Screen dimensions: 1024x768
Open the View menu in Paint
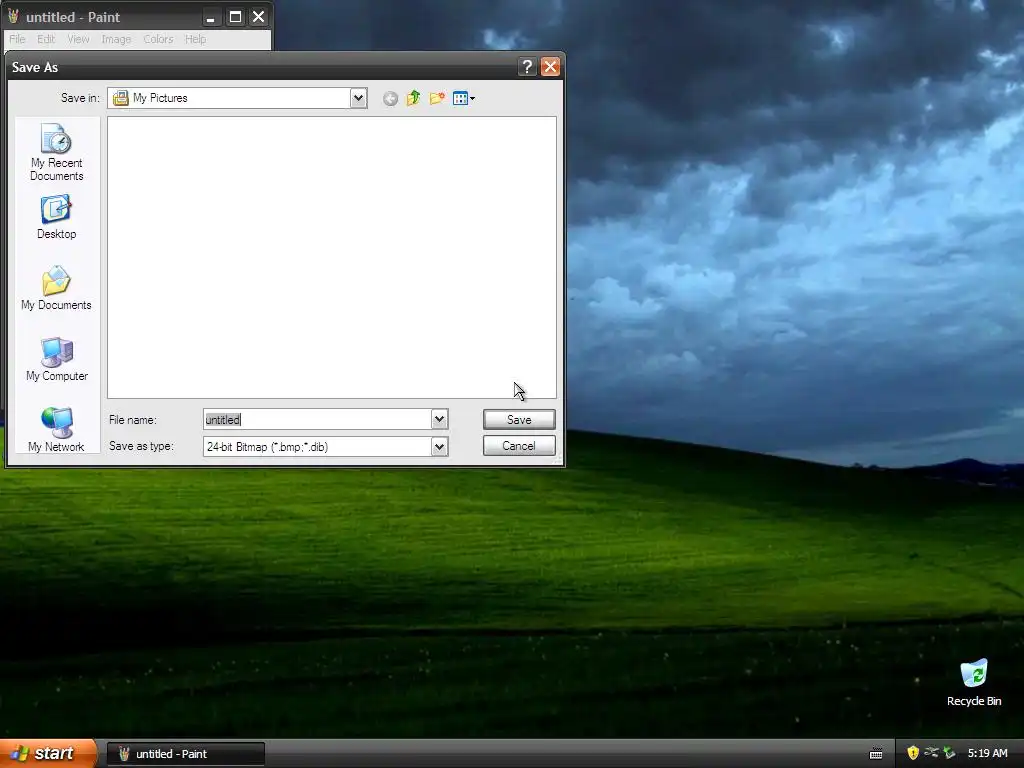click(x=78, y=39)
